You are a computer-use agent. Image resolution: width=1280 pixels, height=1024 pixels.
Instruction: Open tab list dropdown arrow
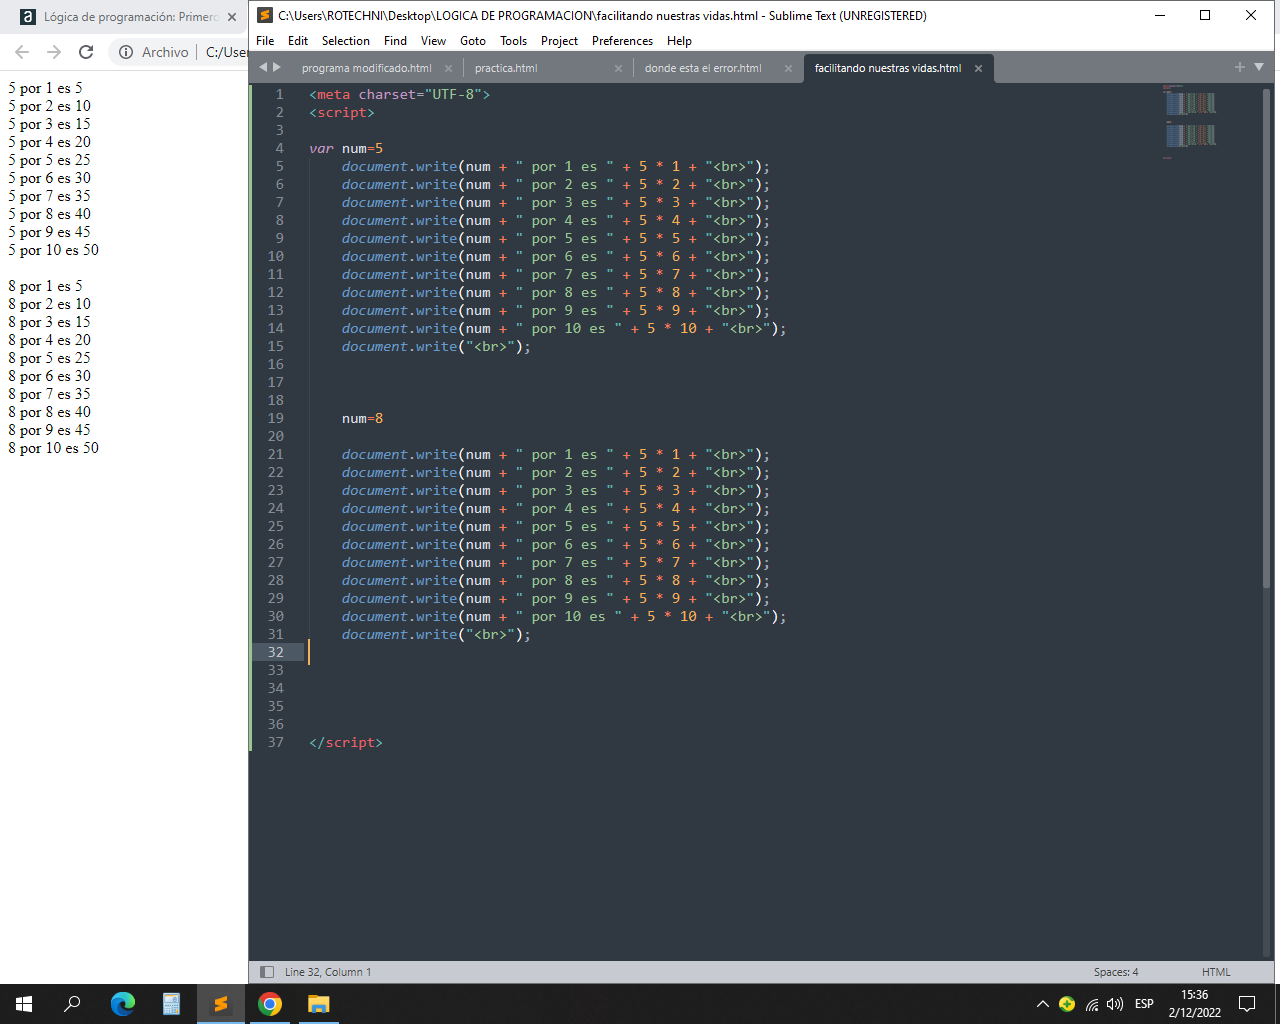point(1259,67)
